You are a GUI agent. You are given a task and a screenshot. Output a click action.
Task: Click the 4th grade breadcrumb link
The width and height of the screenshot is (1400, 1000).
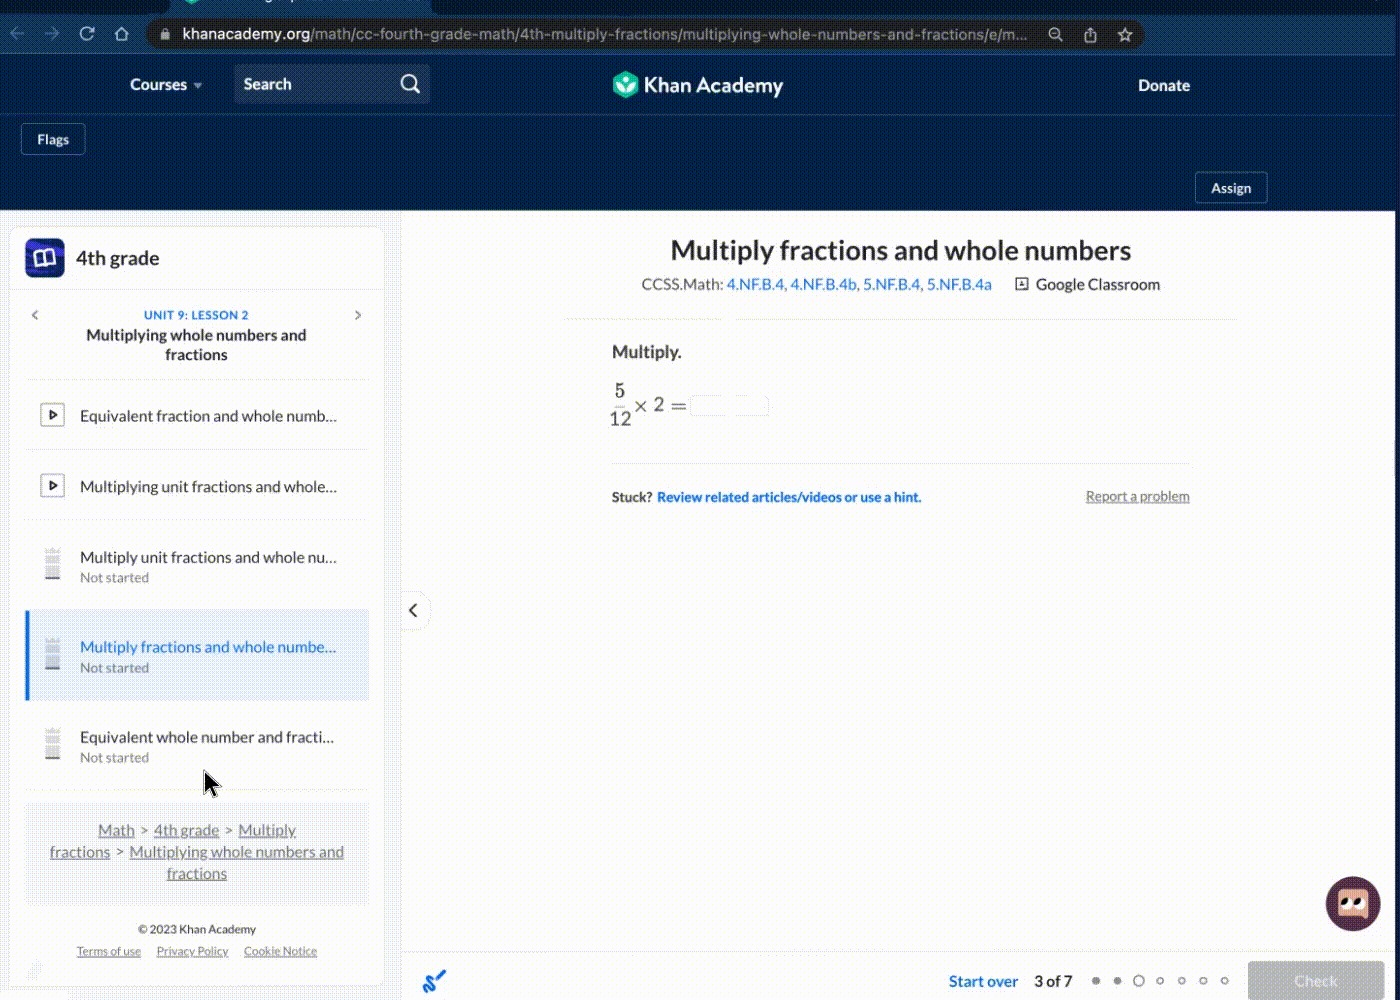186,830
